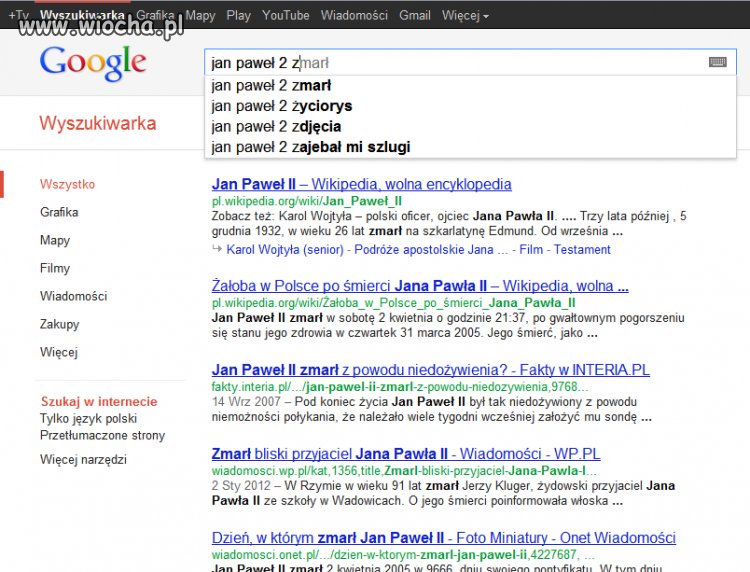Open Onet Wiadomości Foto Miniatury result

point(444,538)
